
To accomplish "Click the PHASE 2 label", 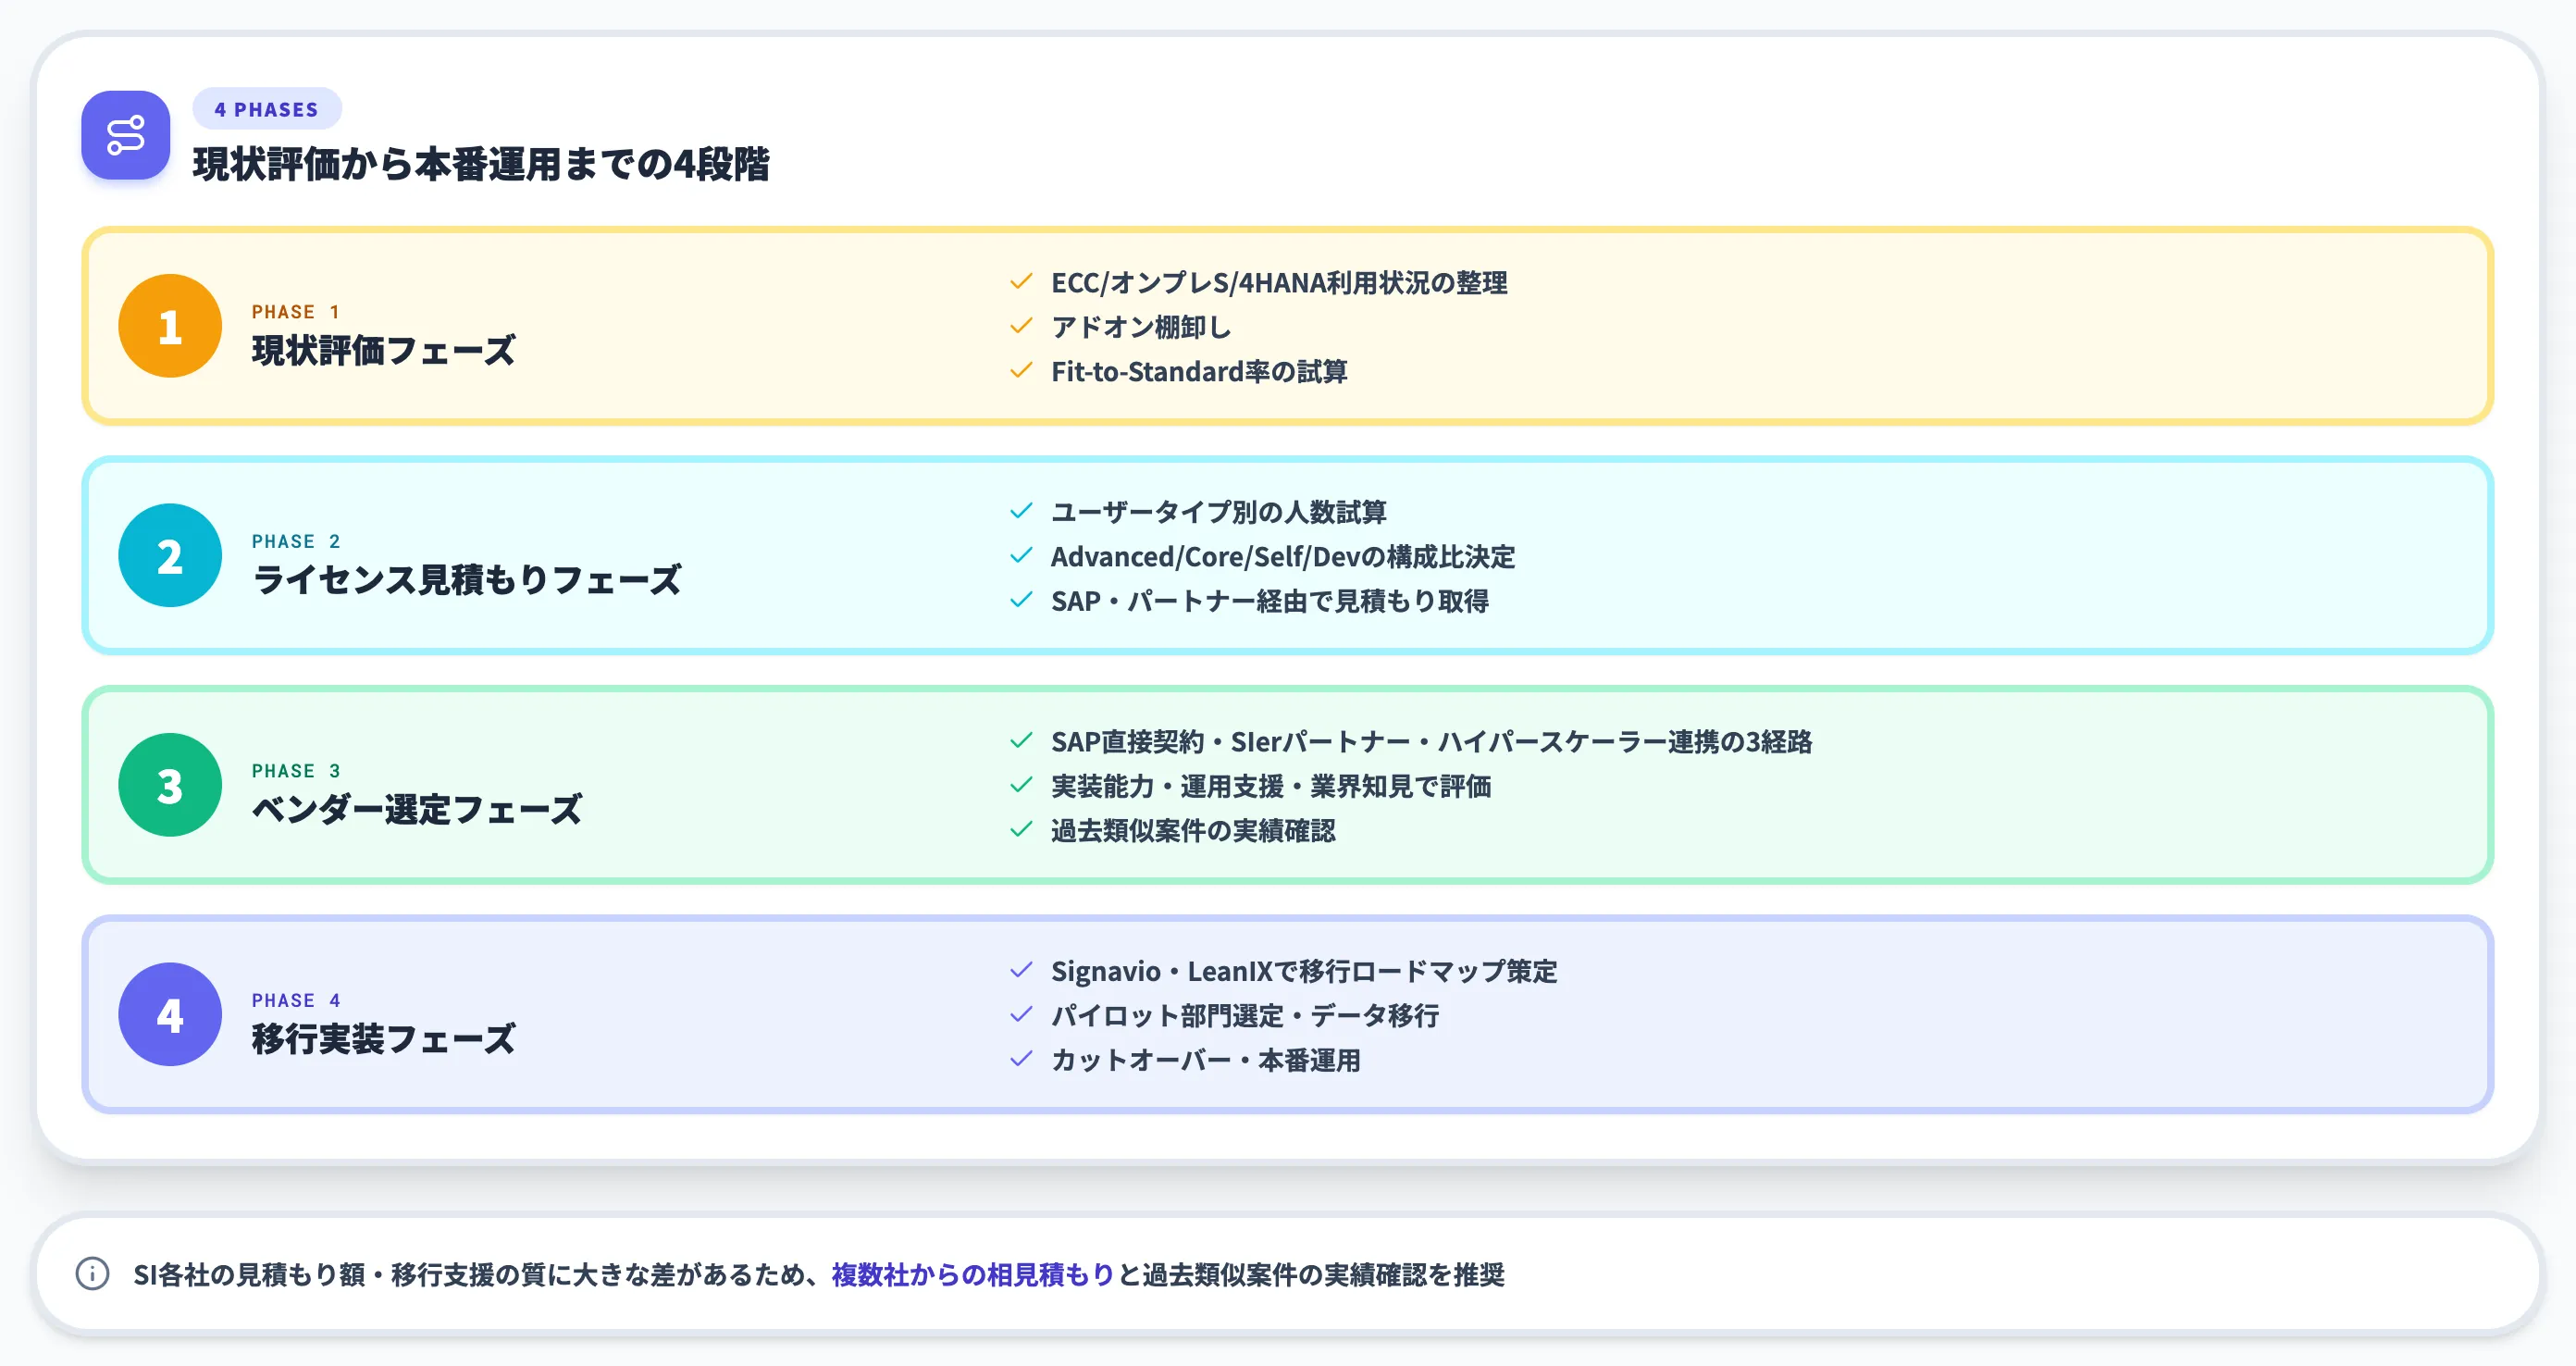I will pos(296,541).
